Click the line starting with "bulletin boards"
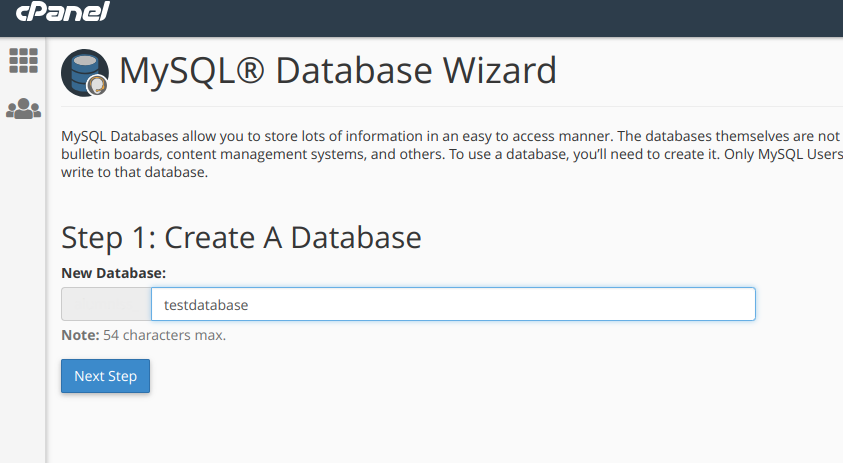This screenshot has width=843, height=463. pyautogui.click(x=452, y=154)
